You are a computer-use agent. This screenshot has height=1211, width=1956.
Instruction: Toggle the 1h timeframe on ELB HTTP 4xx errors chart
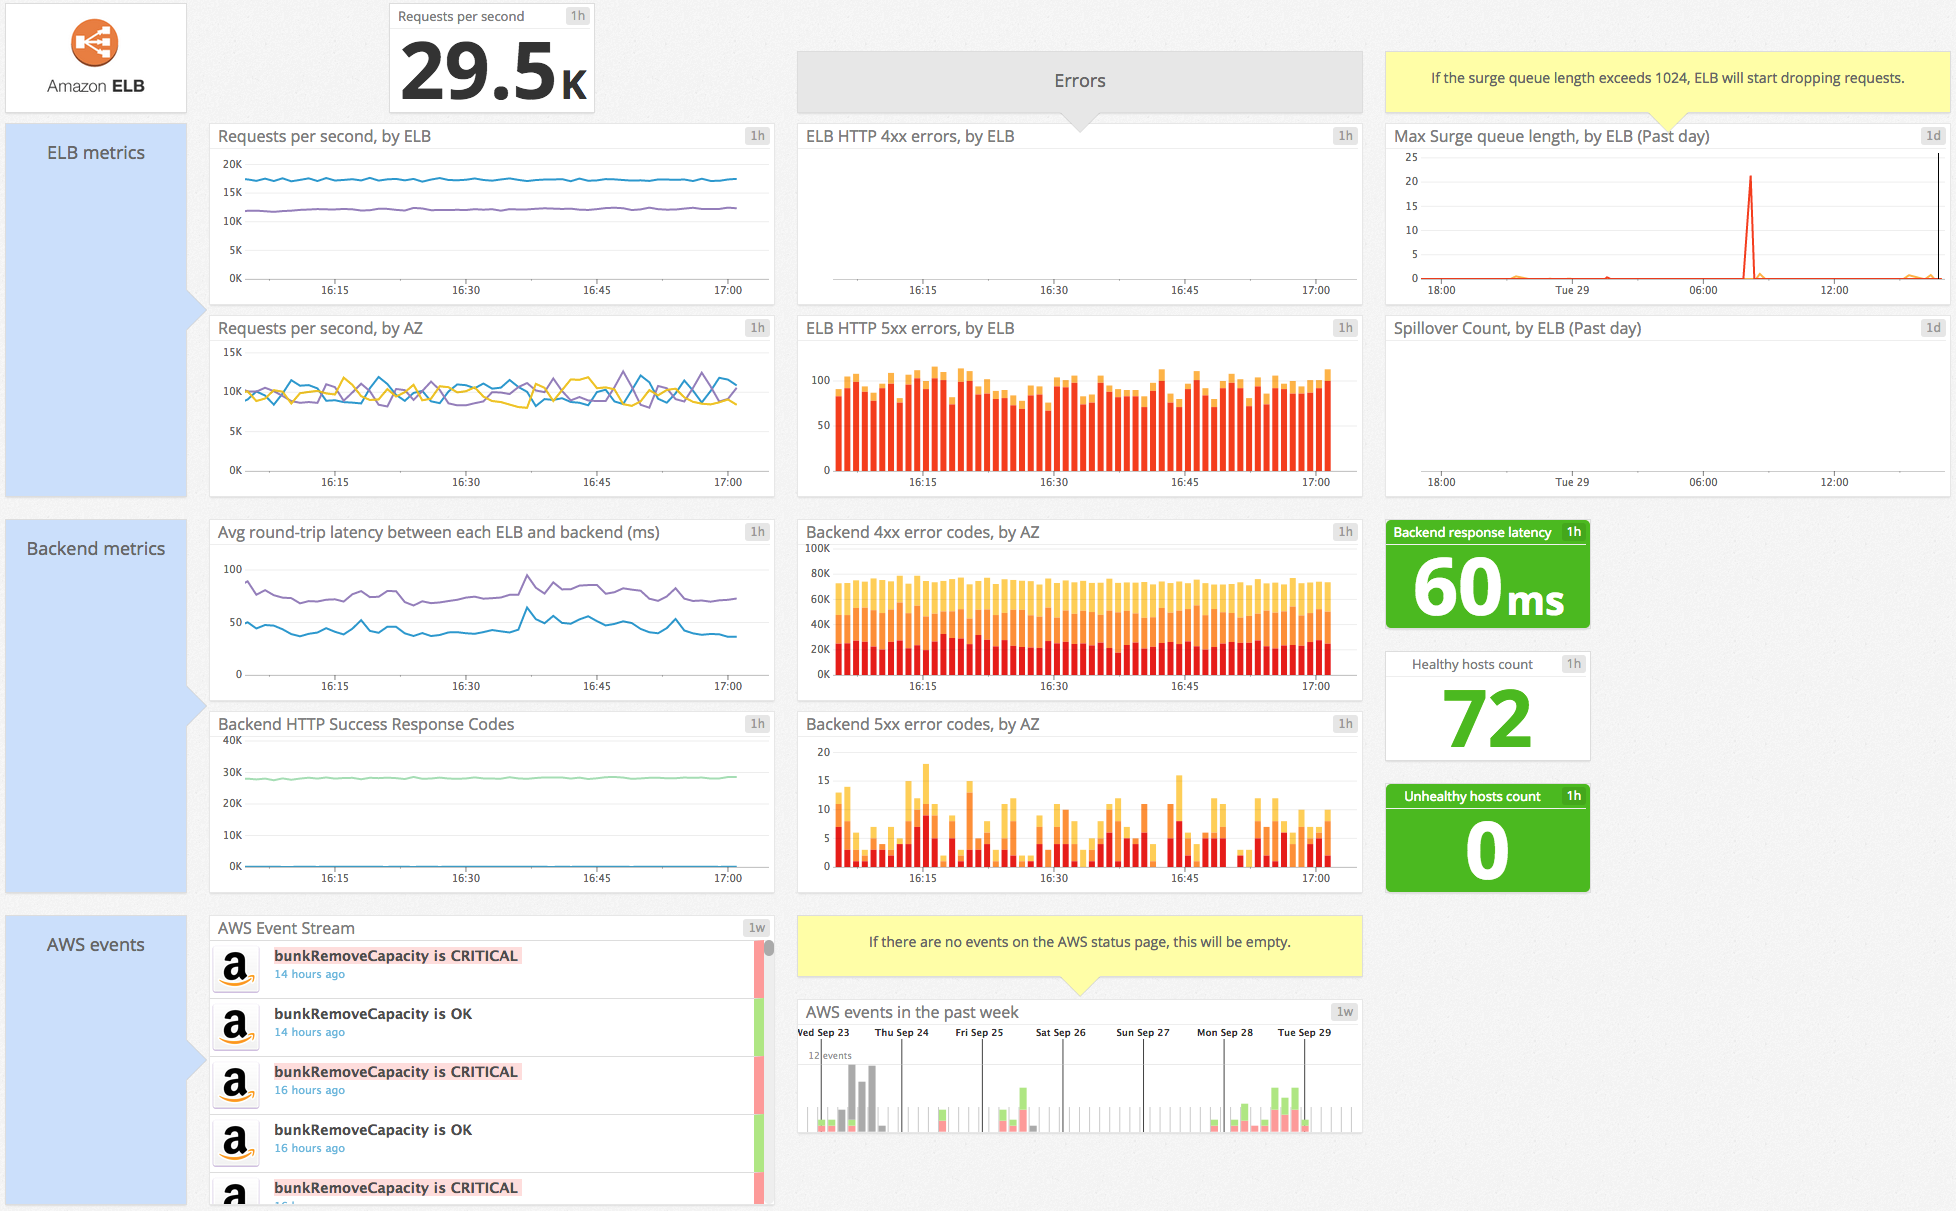coord(1345,136)
